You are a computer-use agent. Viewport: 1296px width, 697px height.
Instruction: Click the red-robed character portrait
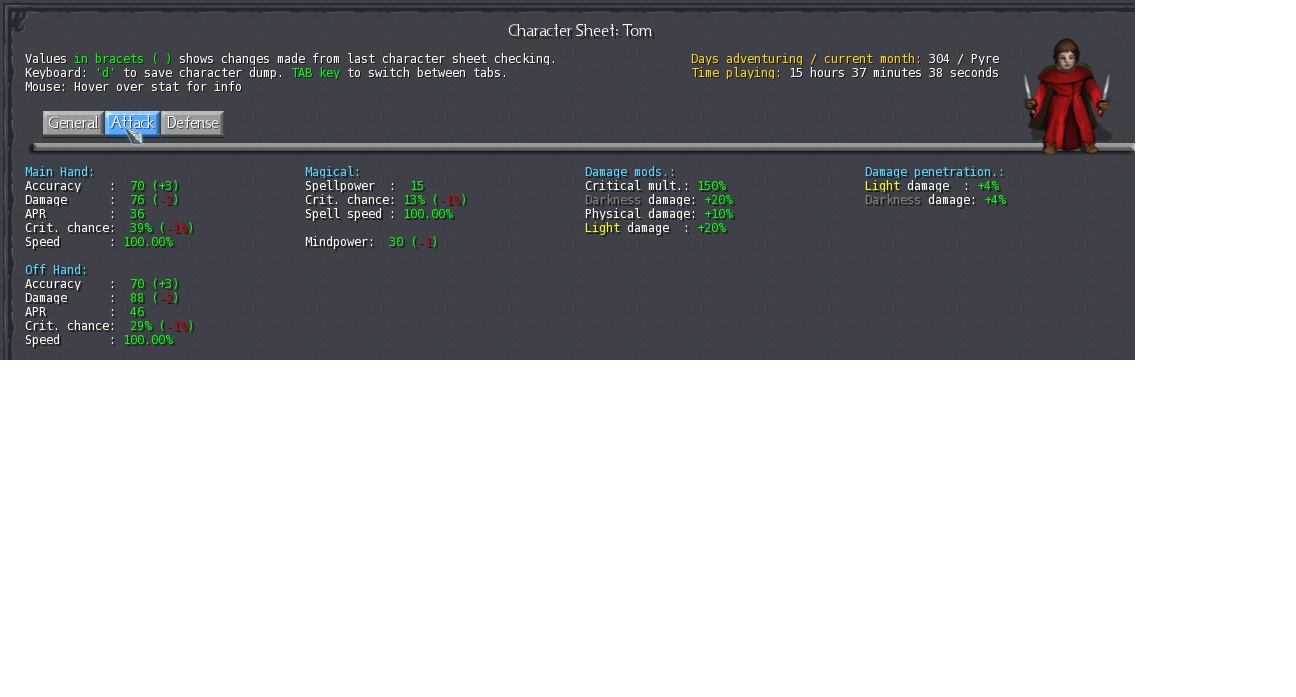tap(1067, 97)
